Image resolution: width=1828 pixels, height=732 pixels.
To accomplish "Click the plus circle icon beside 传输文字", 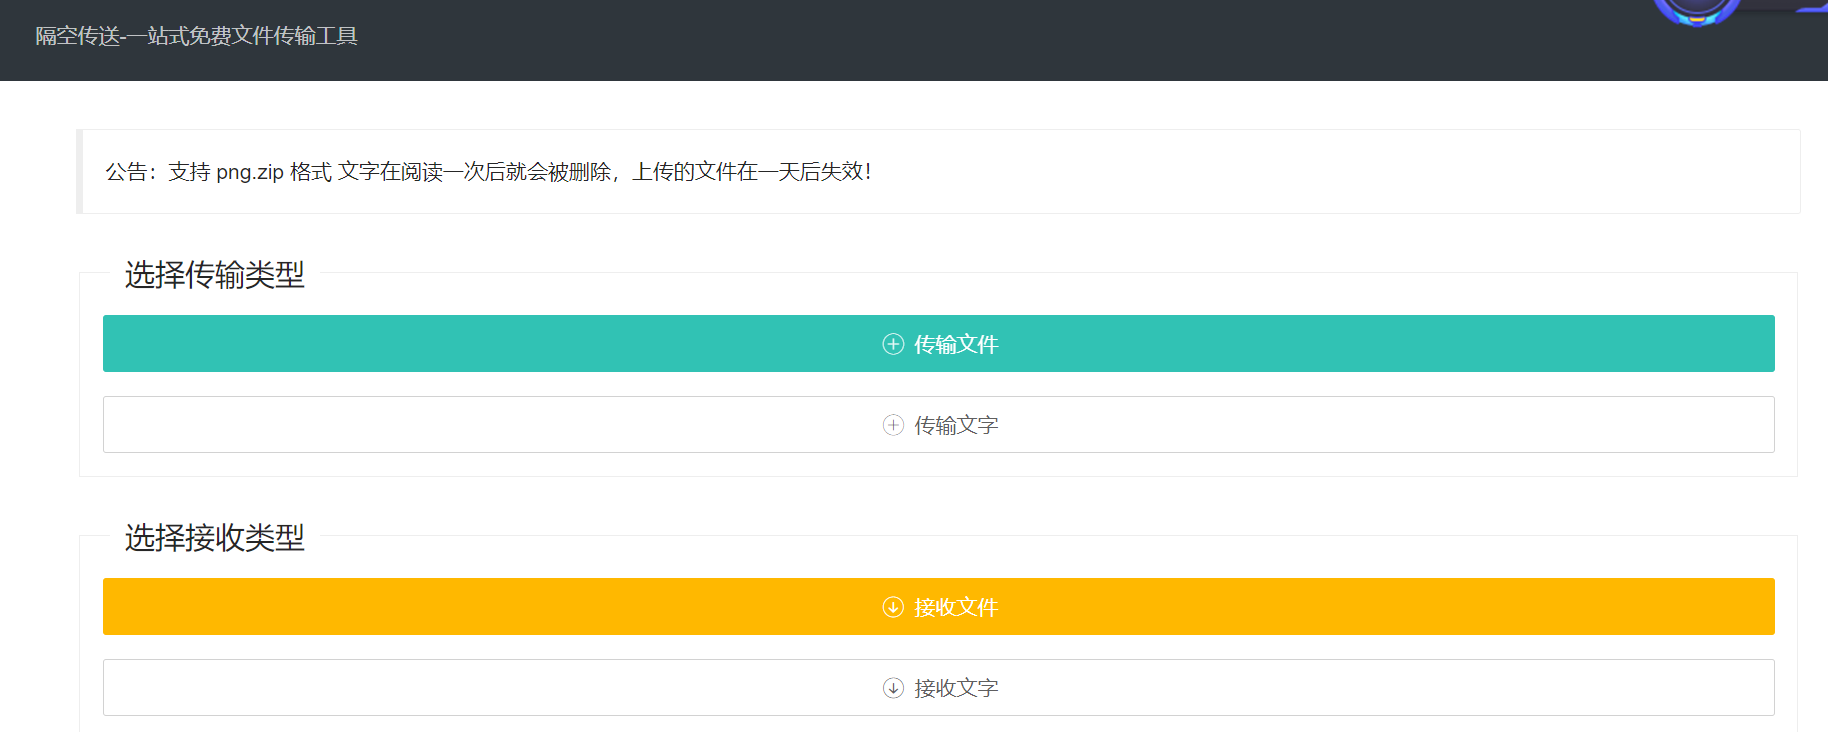I will (893, 425).
